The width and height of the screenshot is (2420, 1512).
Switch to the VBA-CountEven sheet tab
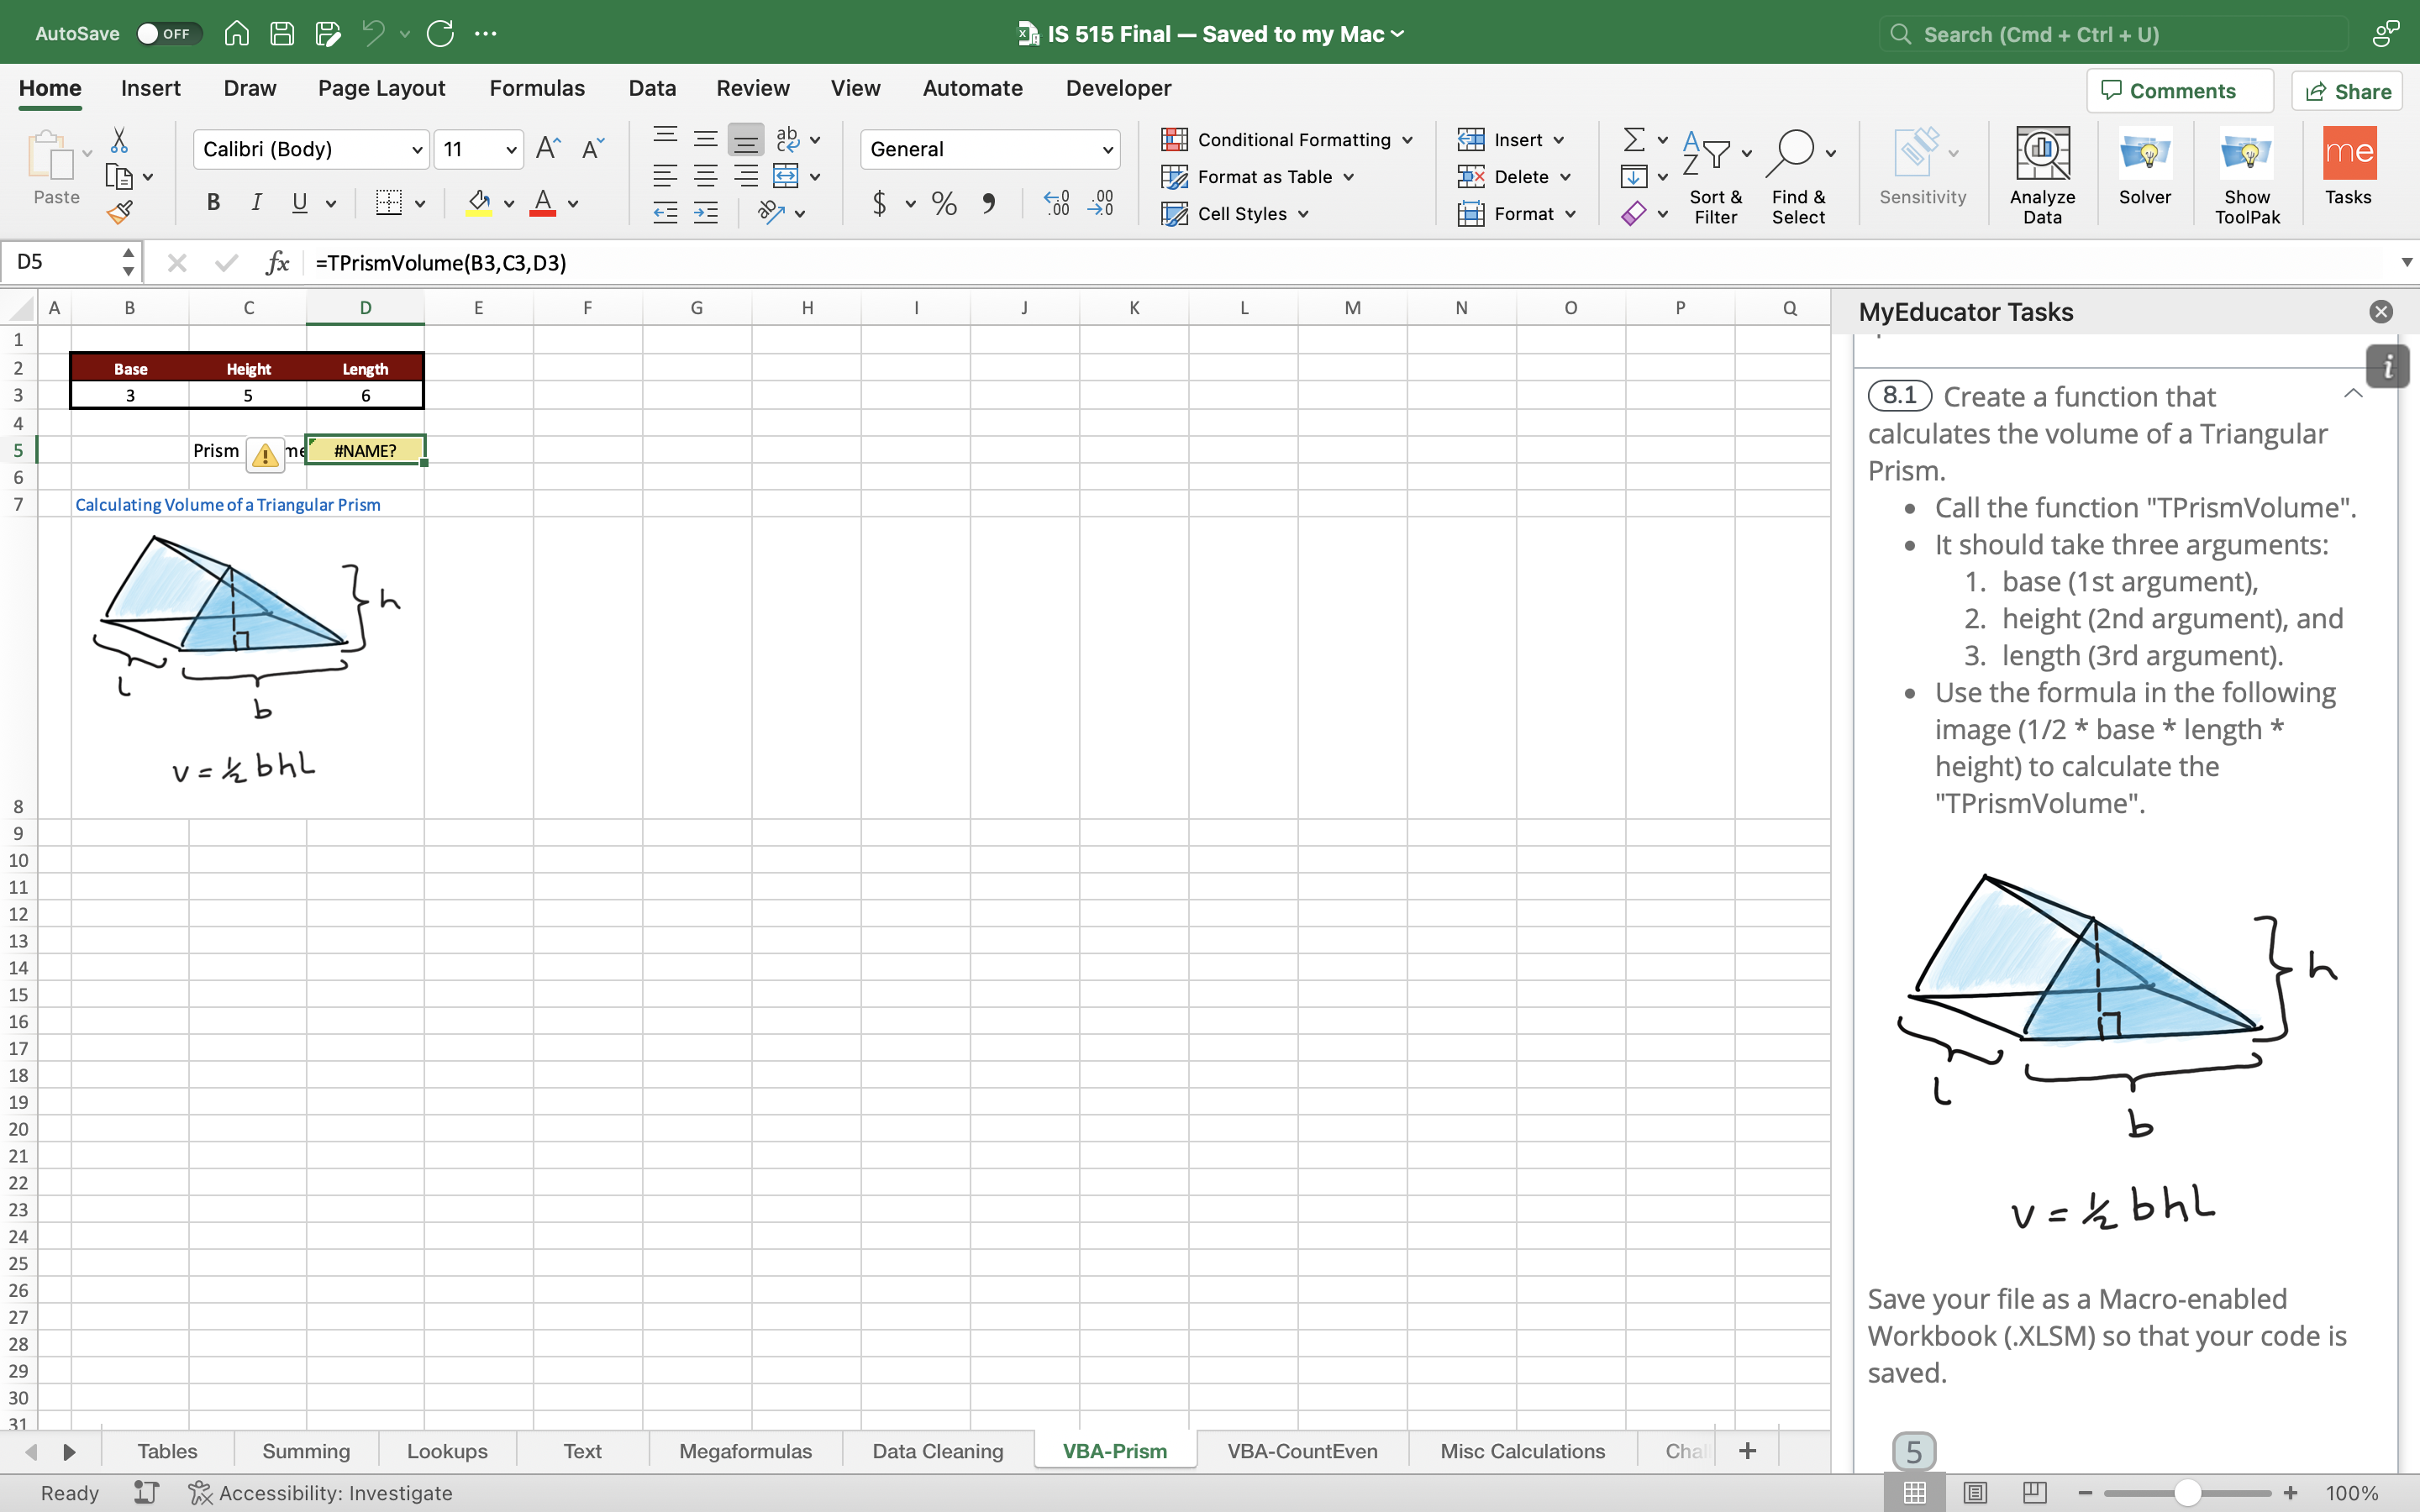point(1302,1450)
